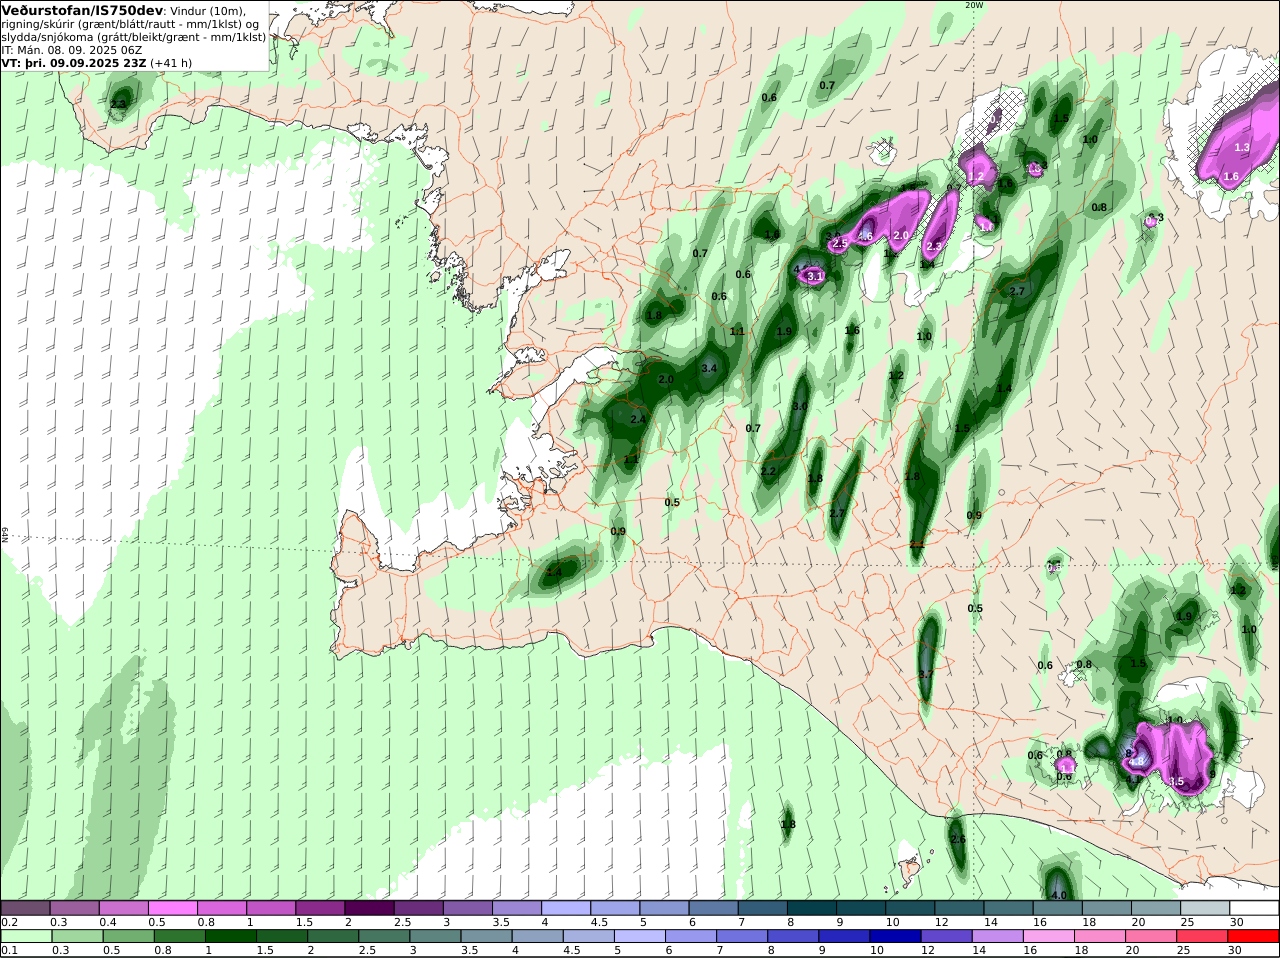This screenshot has height=958, width=1280.
Task: Click the 1.3 snowfall value on the map
Action: point(1242,148)
